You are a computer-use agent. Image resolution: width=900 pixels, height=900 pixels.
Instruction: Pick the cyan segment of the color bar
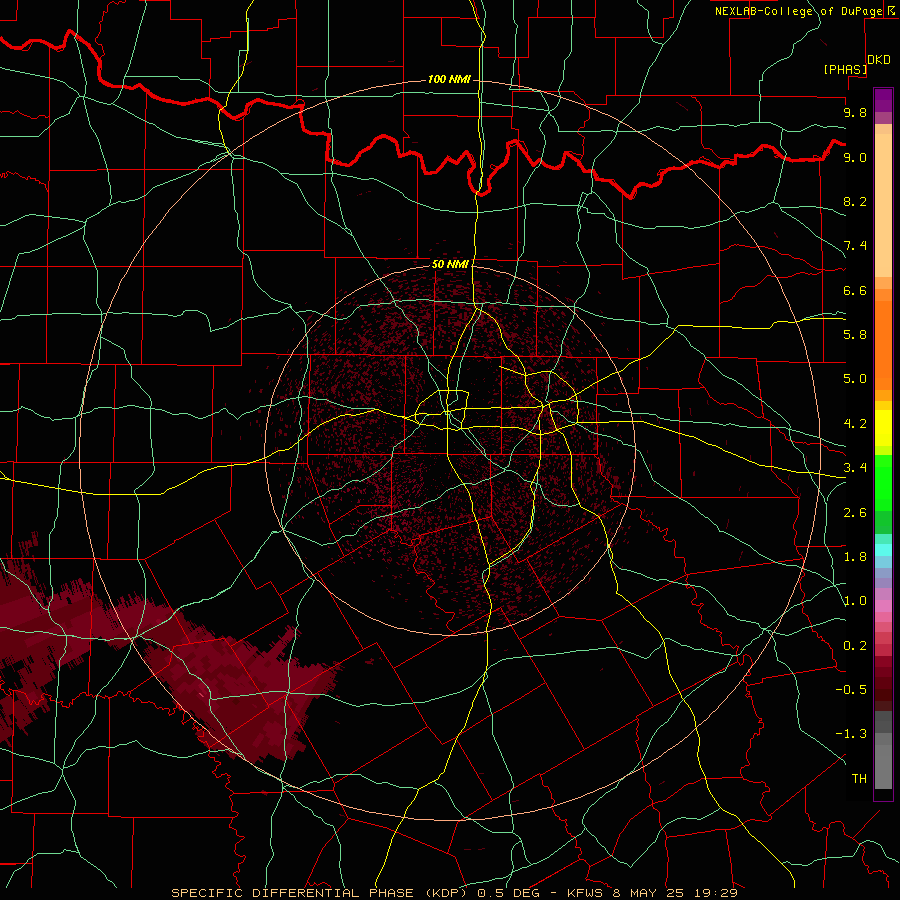pos(883,550)
